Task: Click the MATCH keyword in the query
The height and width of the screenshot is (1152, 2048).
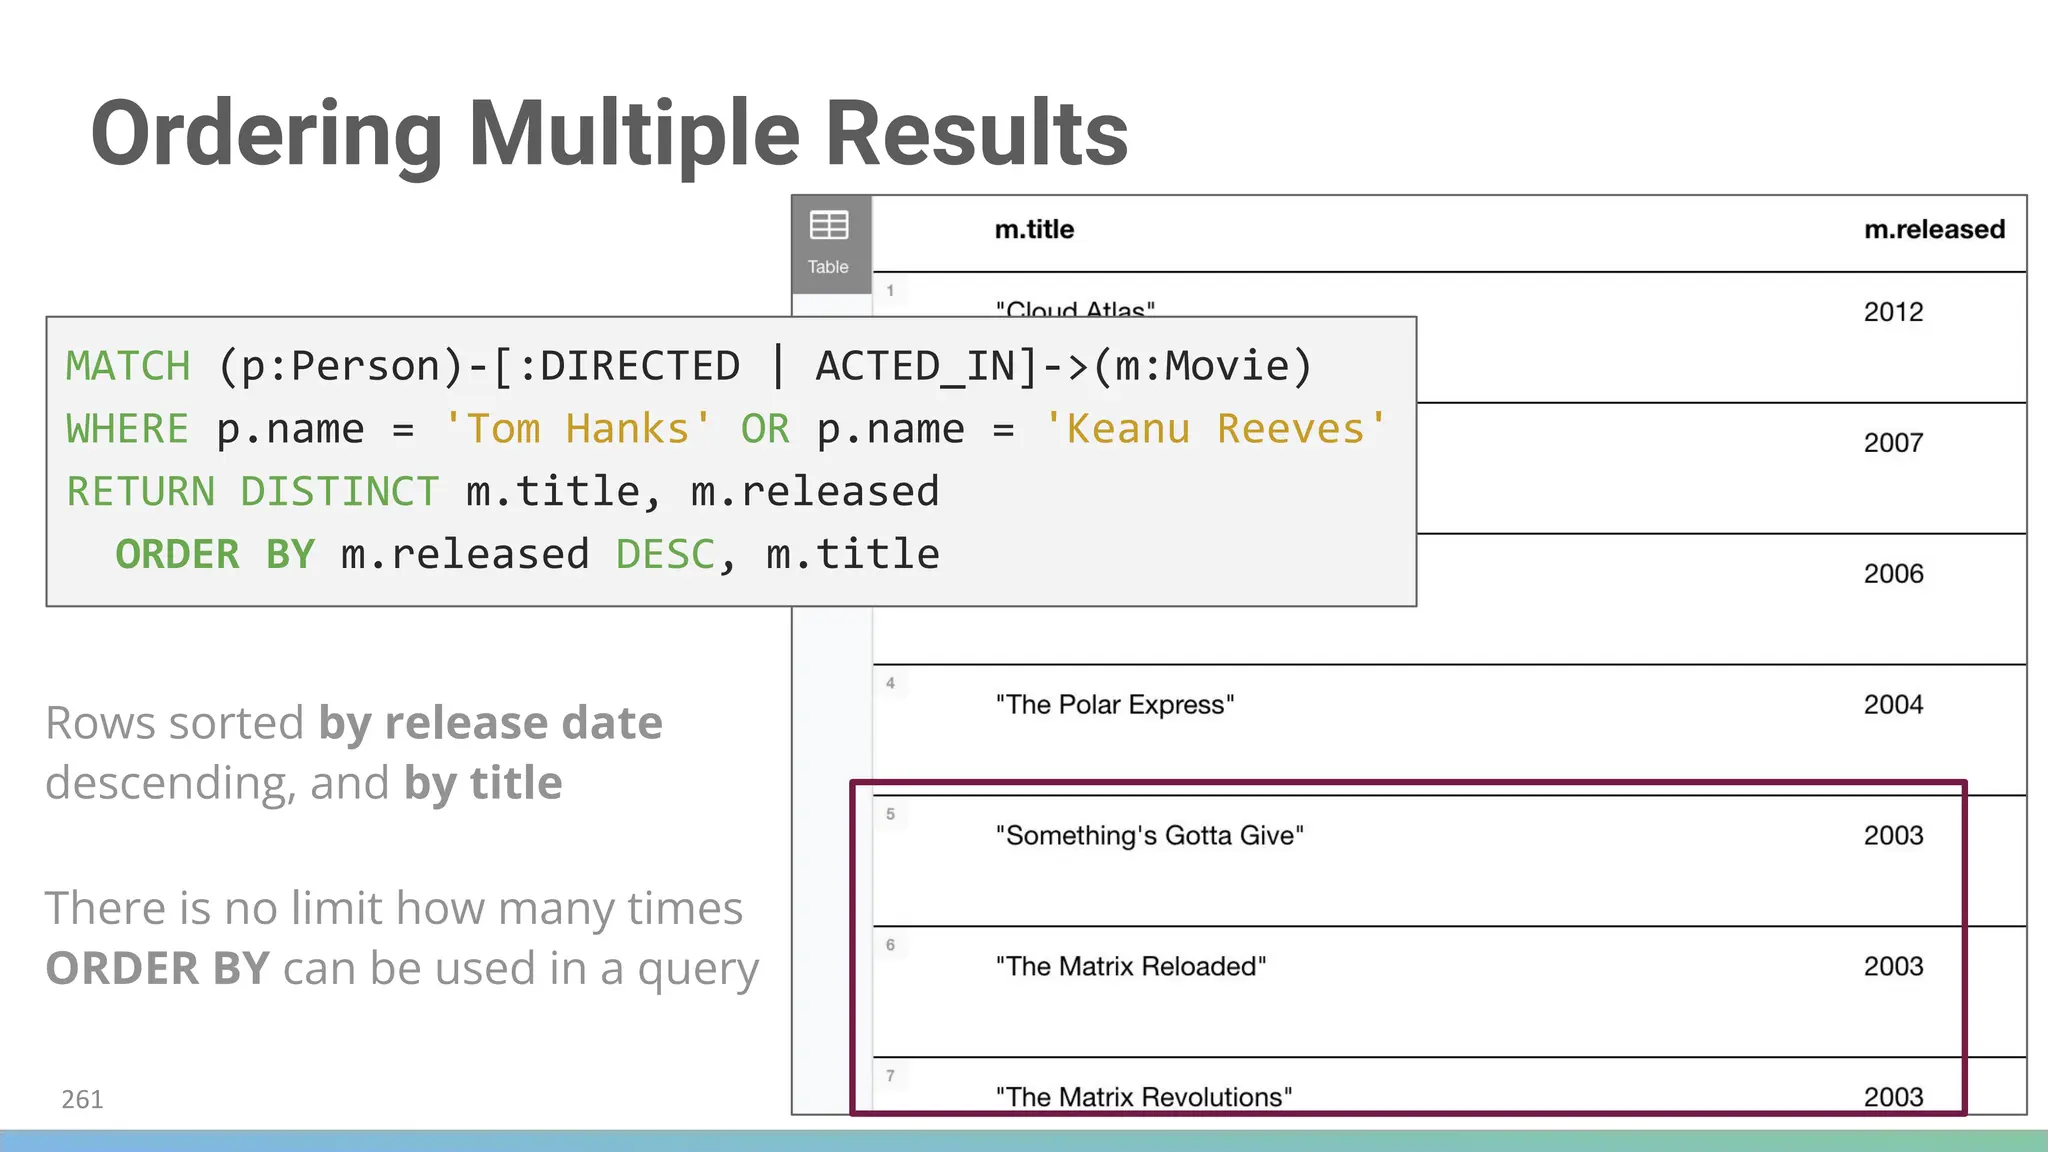Action: coord(128,366)
